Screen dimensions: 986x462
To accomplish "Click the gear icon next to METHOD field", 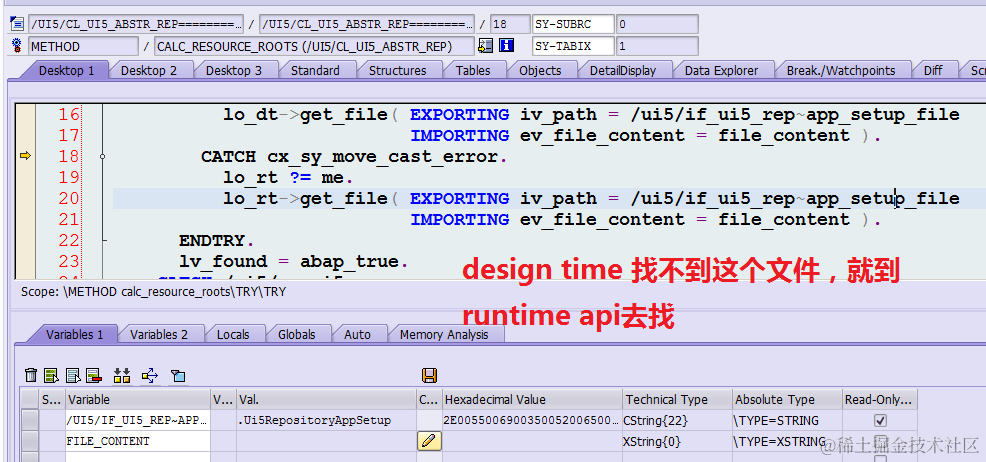I will (17, 45).
